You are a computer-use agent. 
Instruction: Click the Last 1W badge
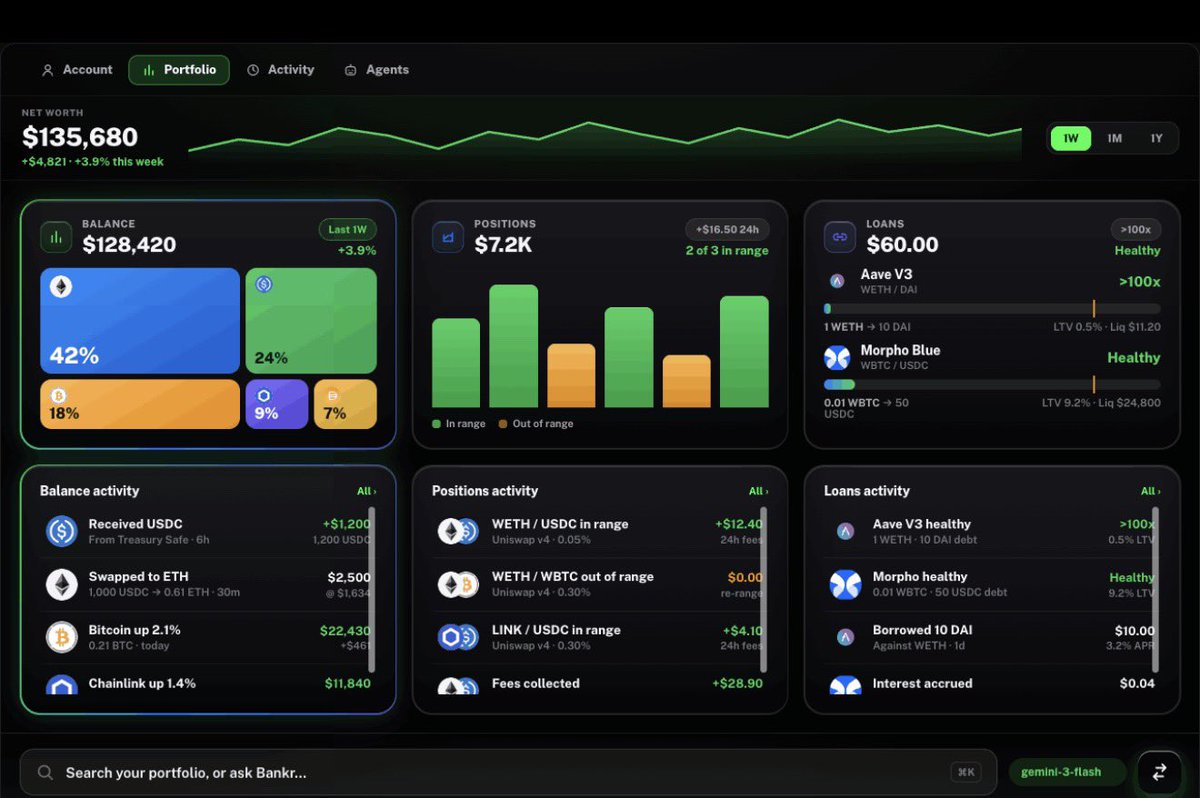(x=348, y=229)
